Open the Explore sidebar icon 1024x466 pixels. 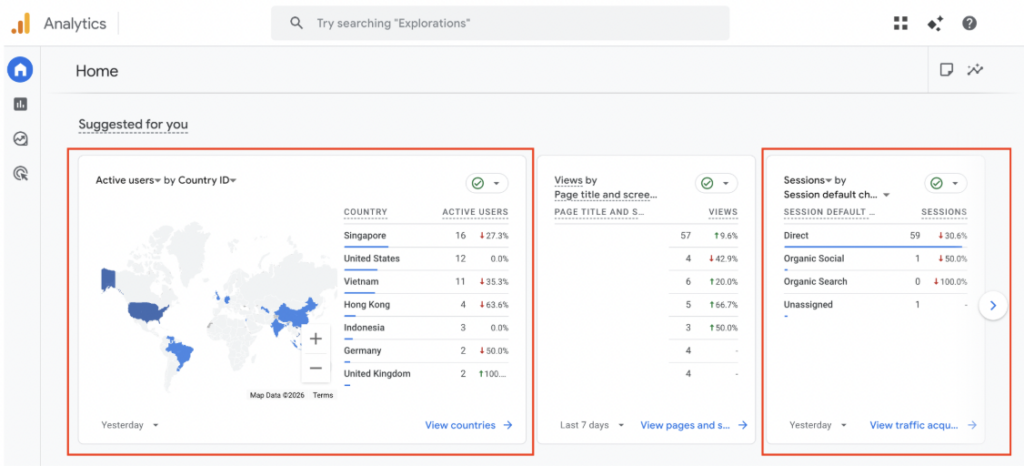pos(20,138)
